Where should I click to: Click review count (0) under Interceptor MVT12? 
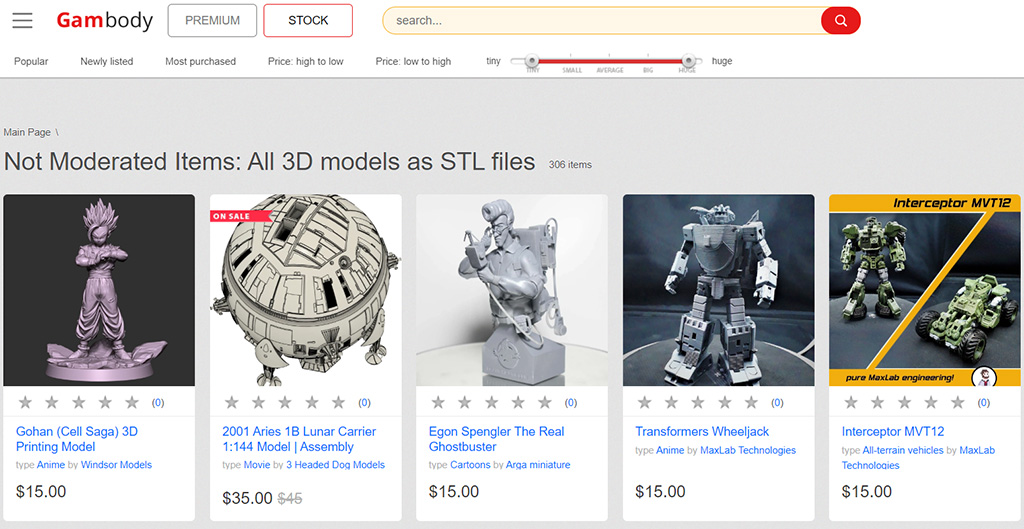[984, 403]
